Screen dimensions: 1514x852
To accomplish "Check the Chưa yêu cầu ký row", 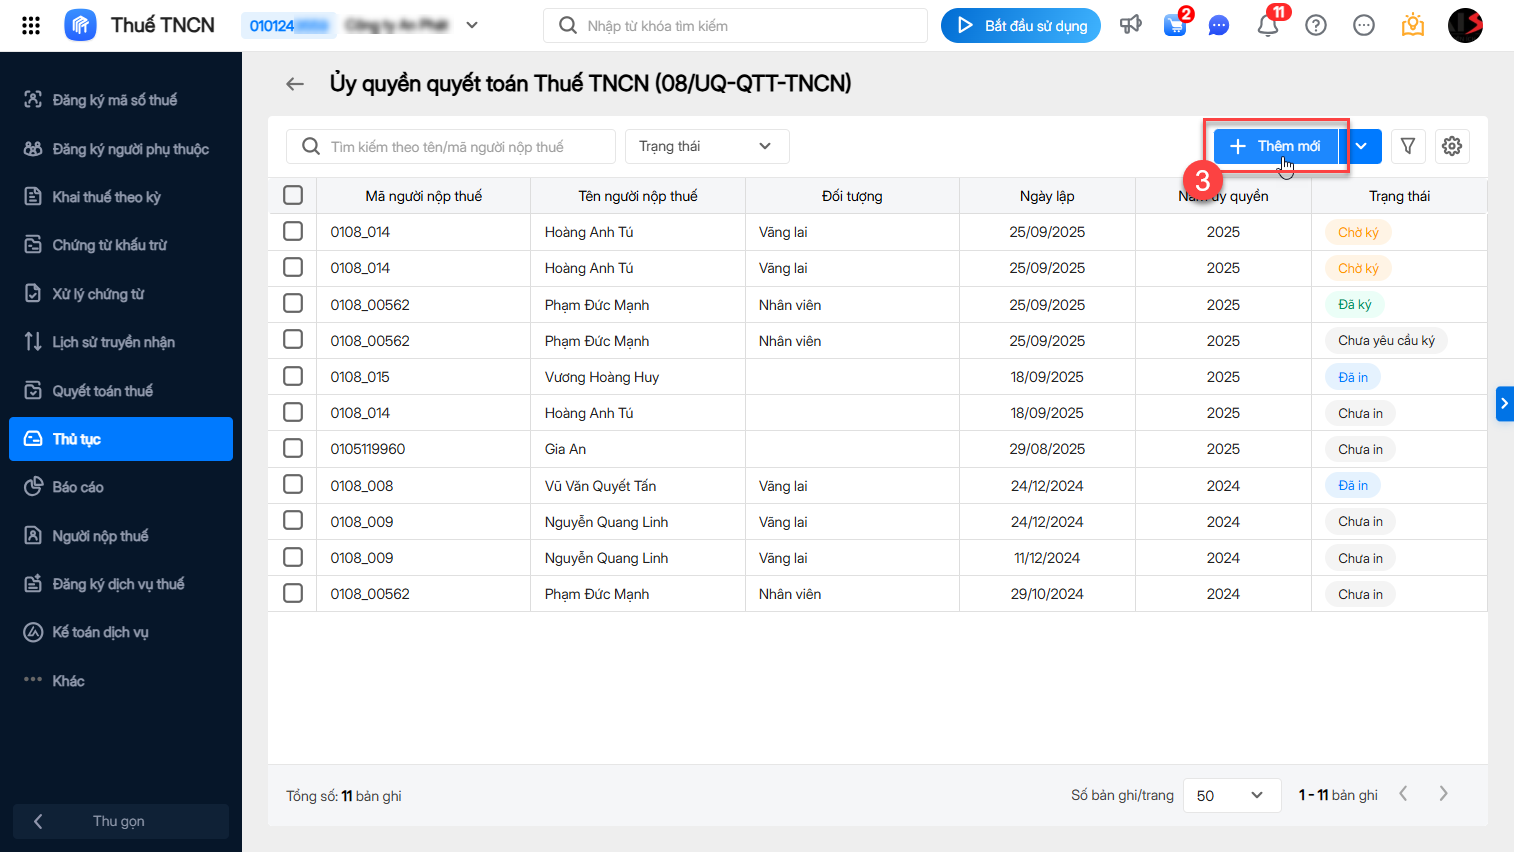I will [x=293, y=339].
